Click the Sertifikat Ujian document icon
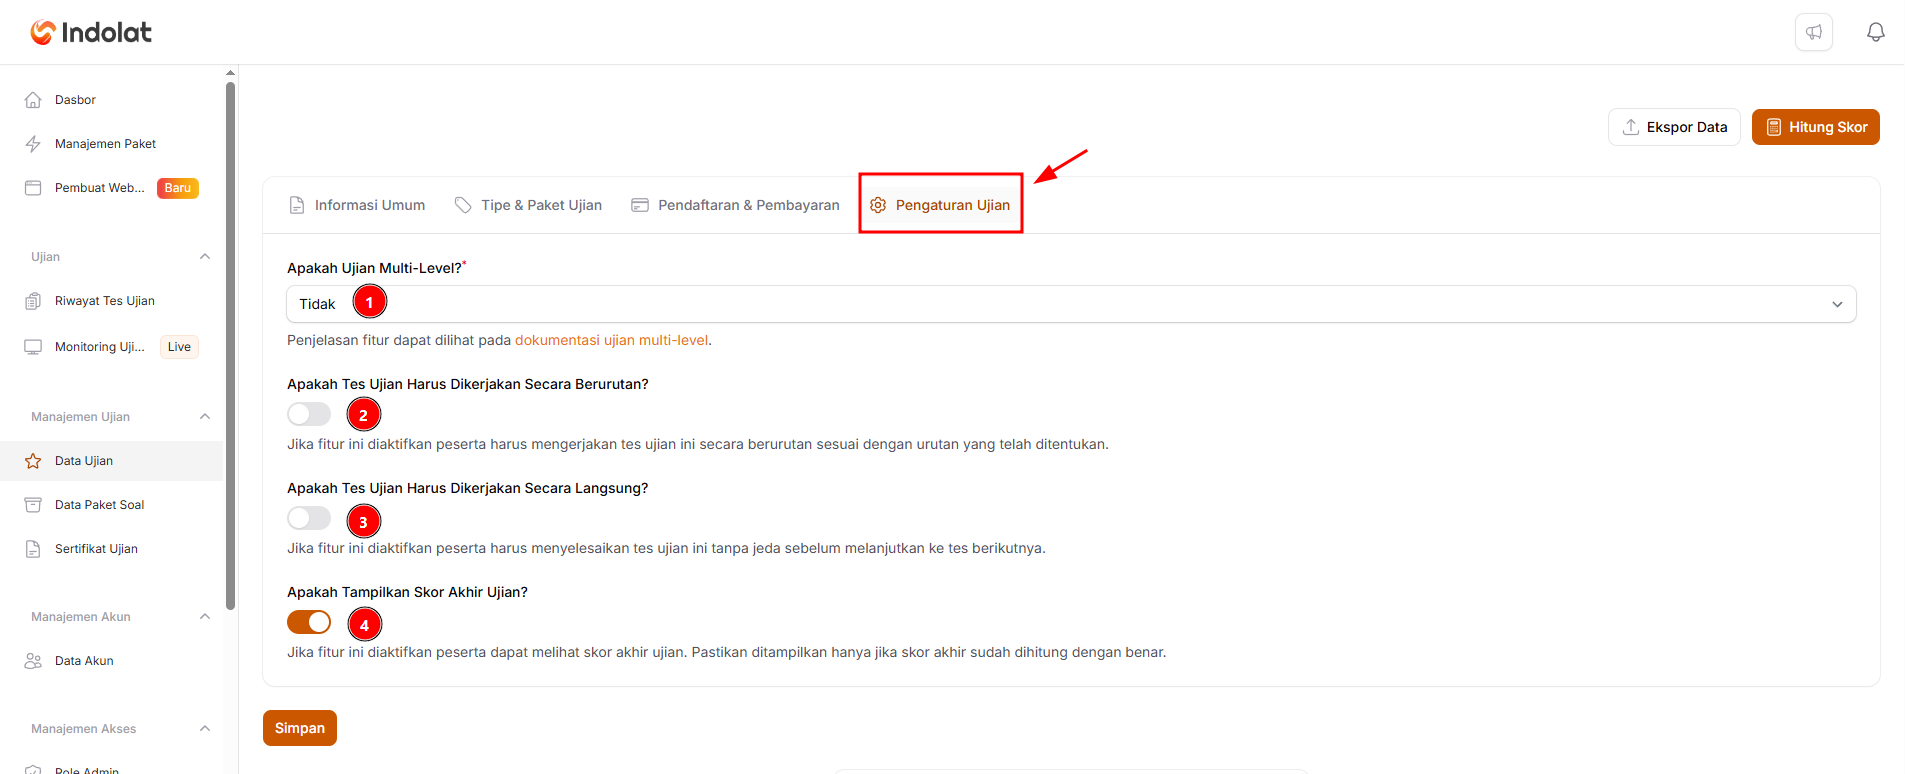1905x774 pixels. pyautogui.click(x=33, y=549)
